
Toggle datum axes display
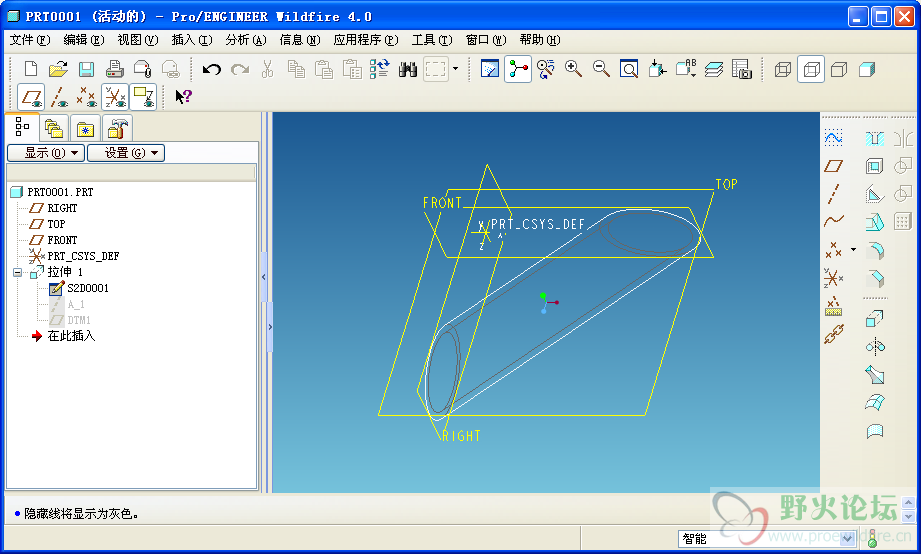coord(59,97)
